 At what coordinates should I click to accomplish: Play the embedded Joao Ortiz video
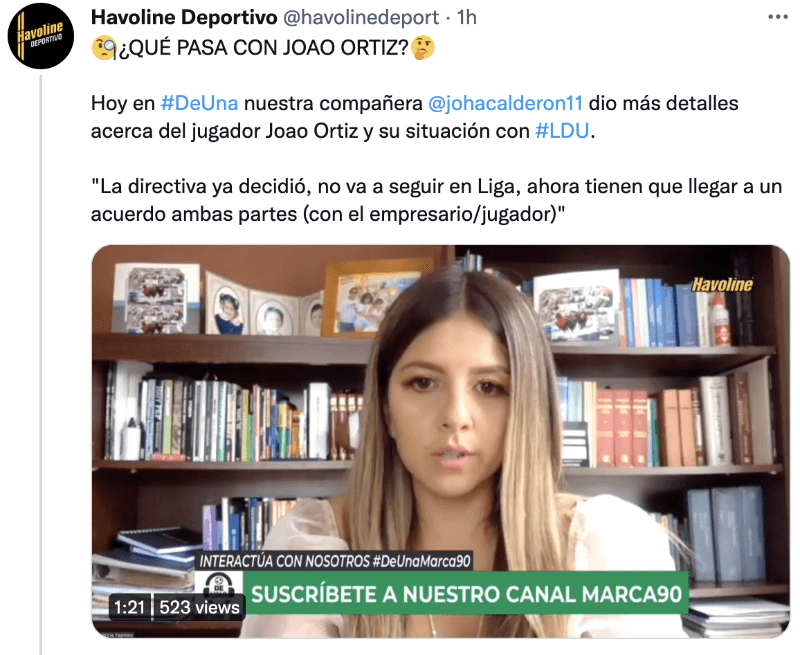pos(441,441)
